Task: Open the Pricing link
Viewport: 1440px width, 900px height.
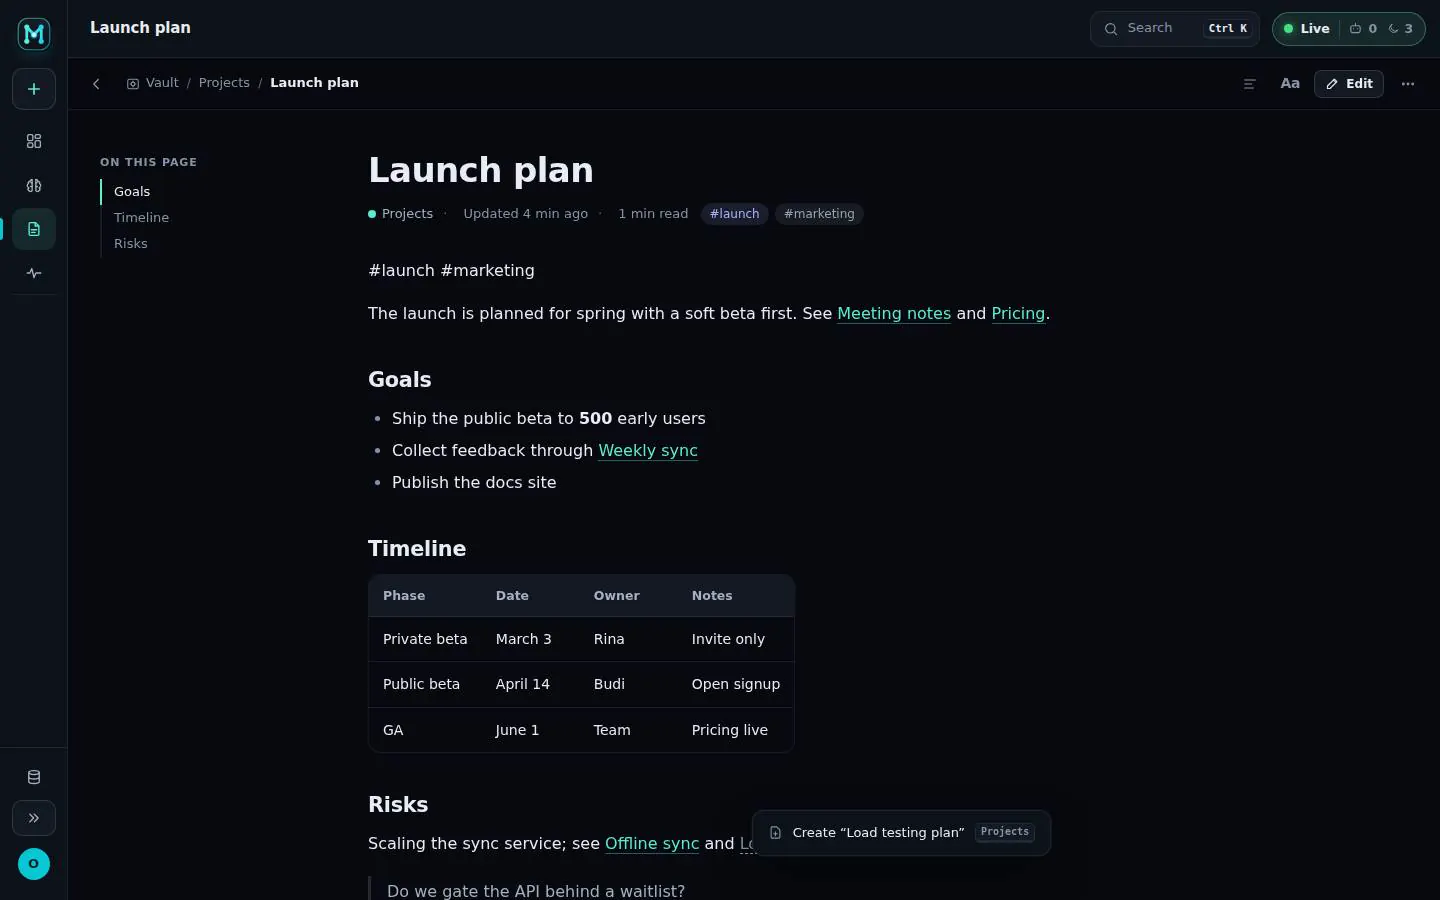Action: (1018, 313)
